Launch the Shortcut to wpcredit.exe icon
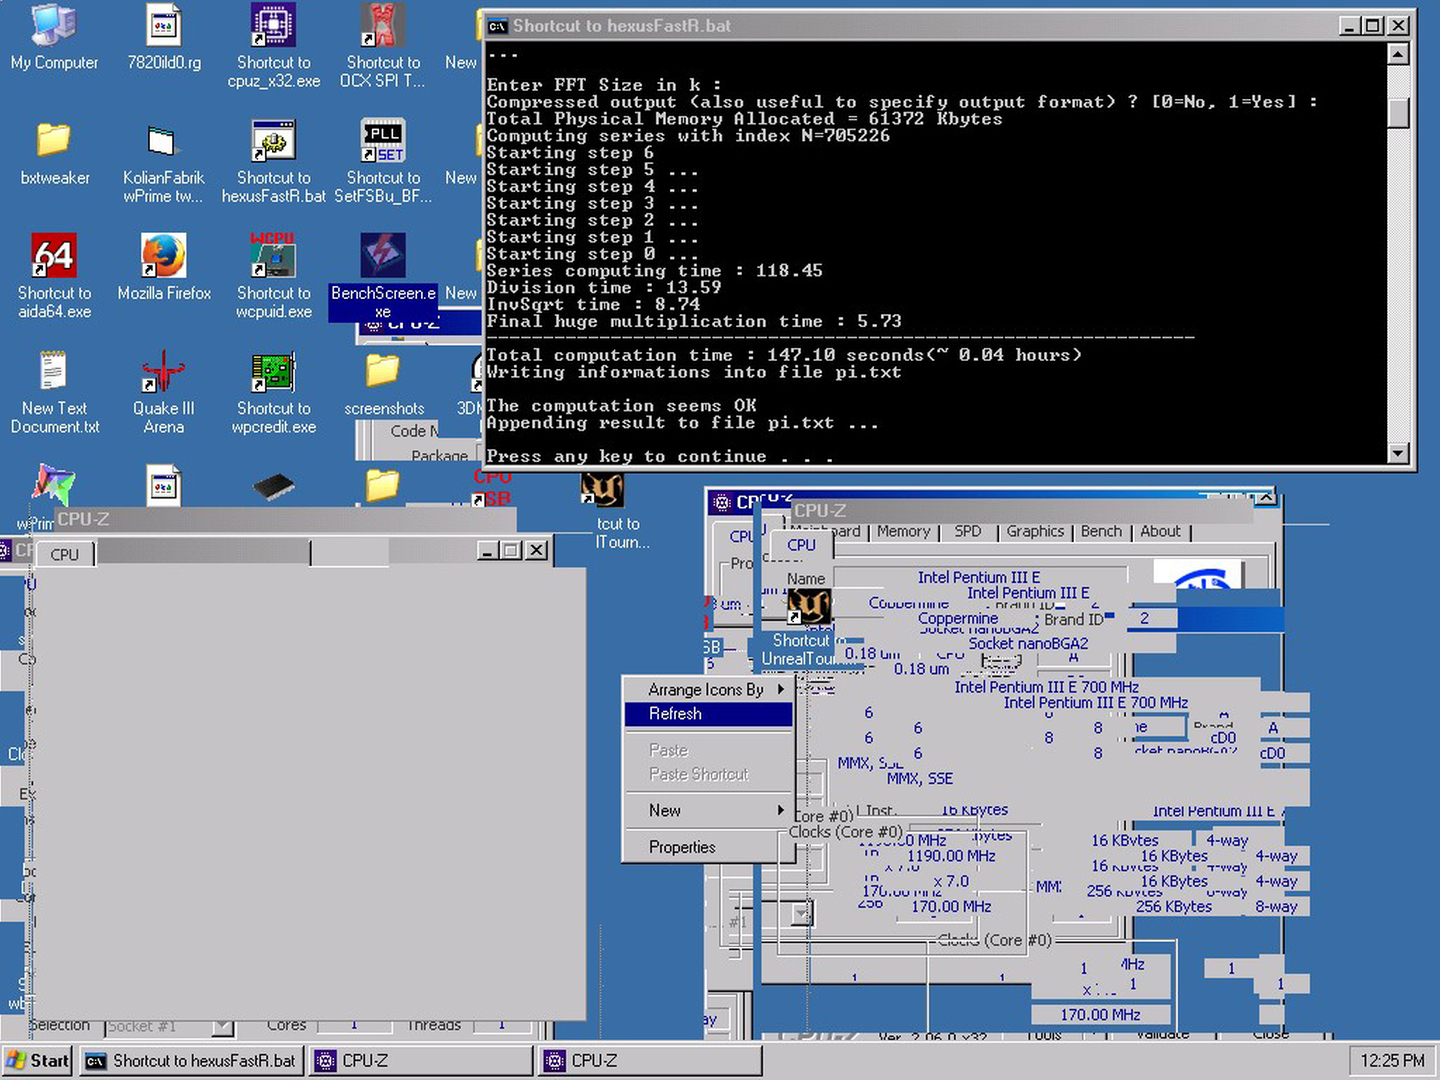Screen dimensions: 1440x1080 point(273,392)
